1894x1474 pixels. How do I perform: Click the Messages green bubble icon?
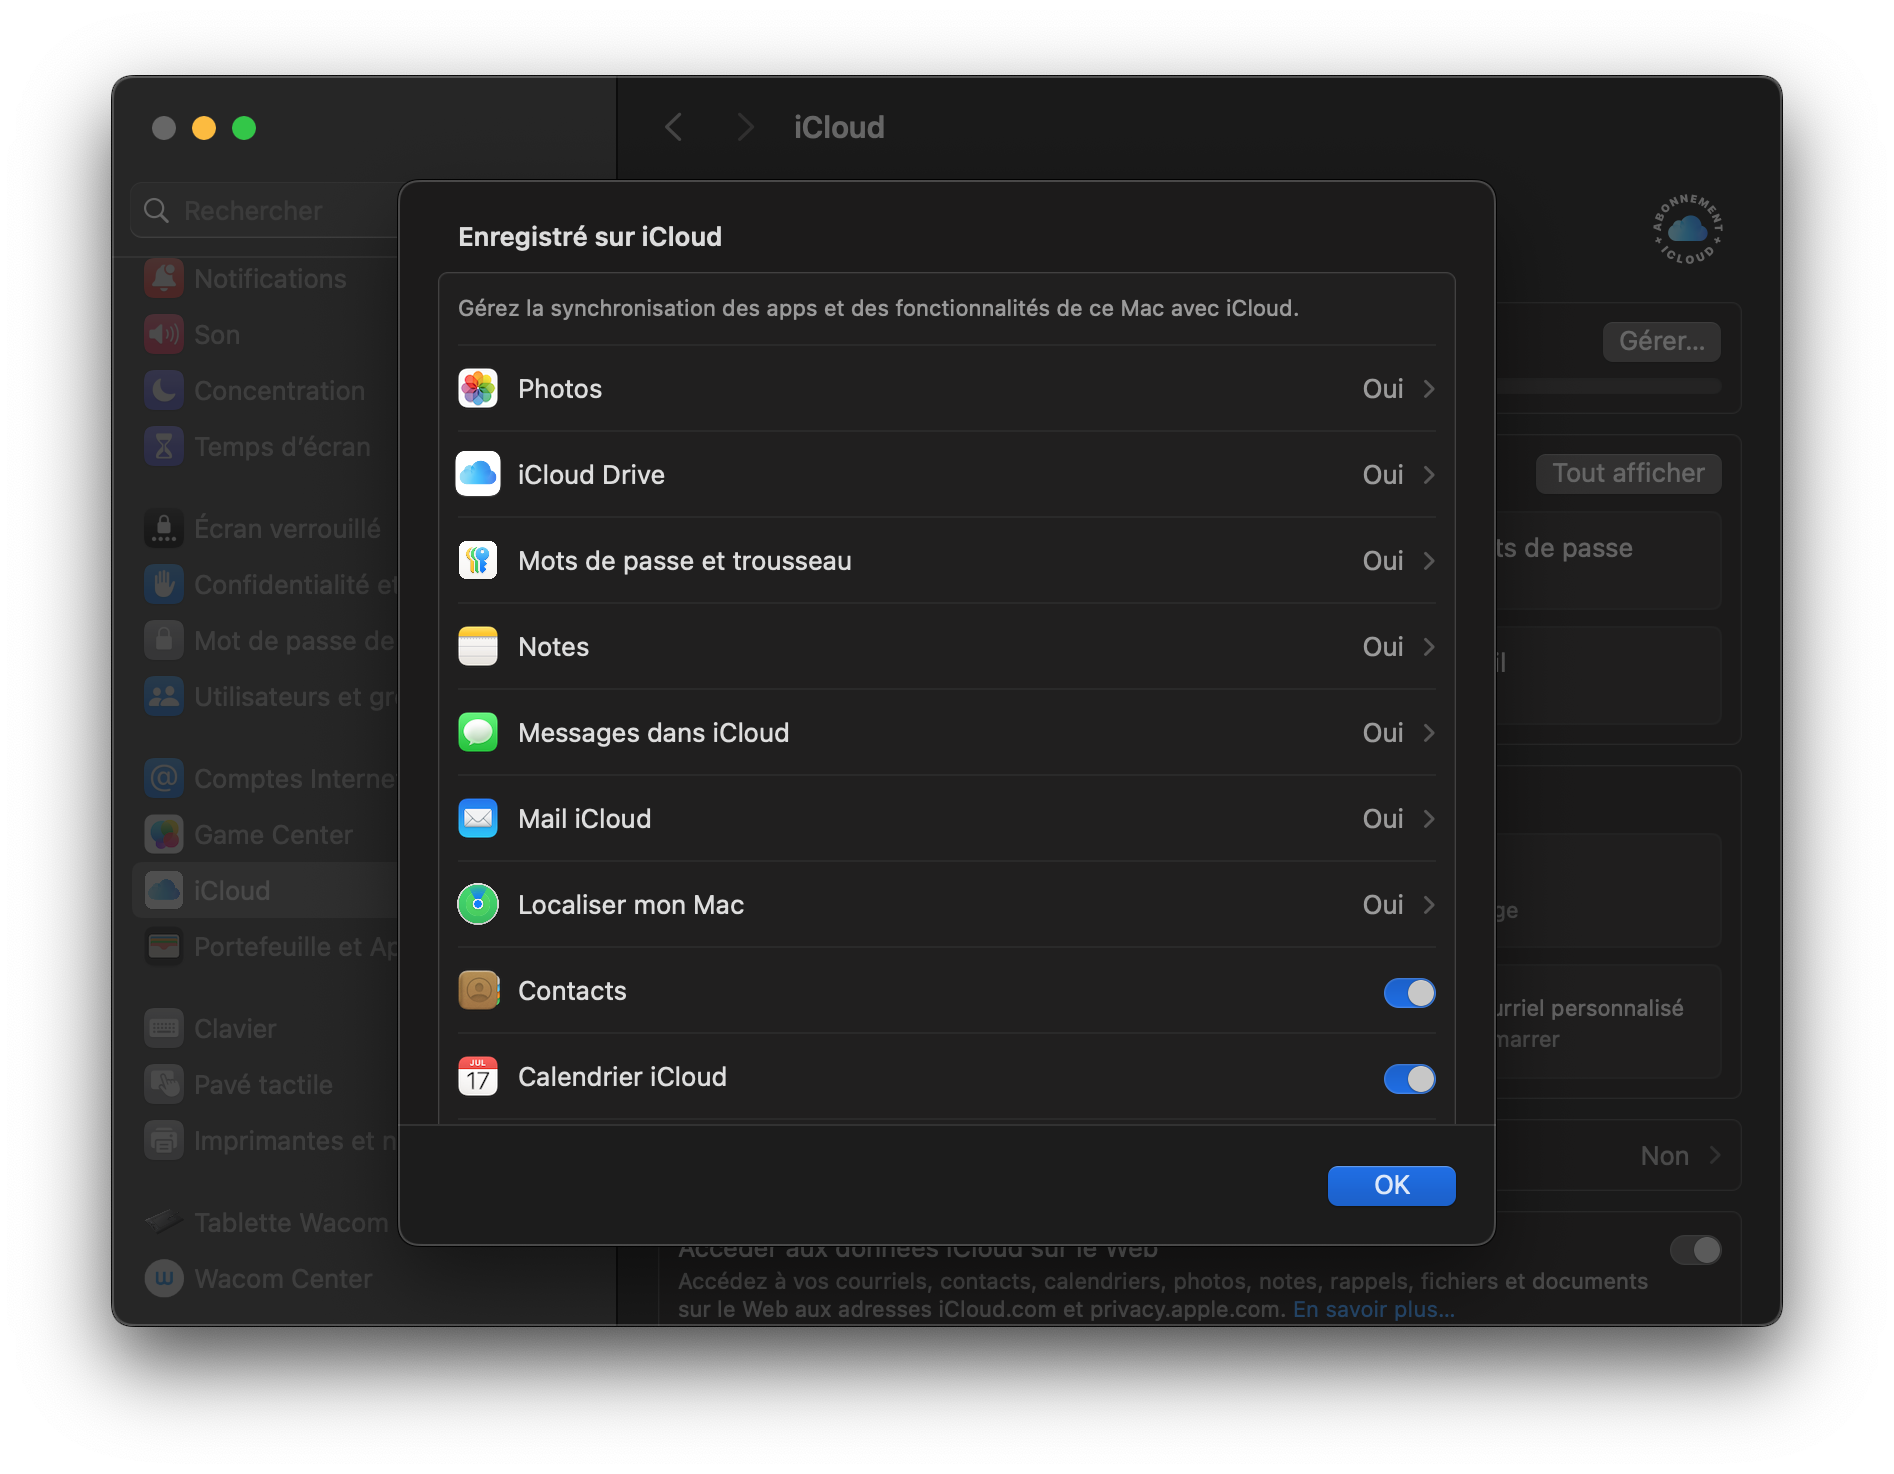click(478, 733)
